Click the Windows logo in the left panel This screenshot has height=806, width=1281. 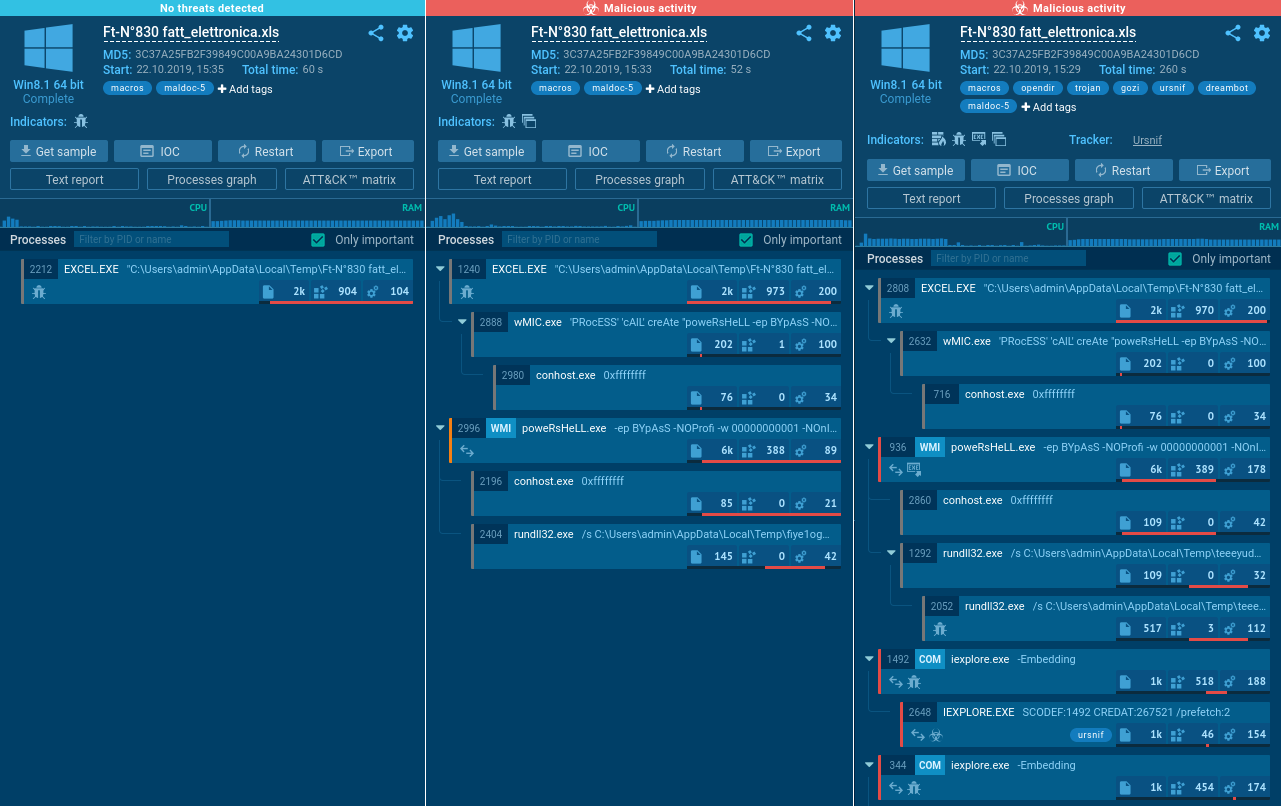click(48, 49)
